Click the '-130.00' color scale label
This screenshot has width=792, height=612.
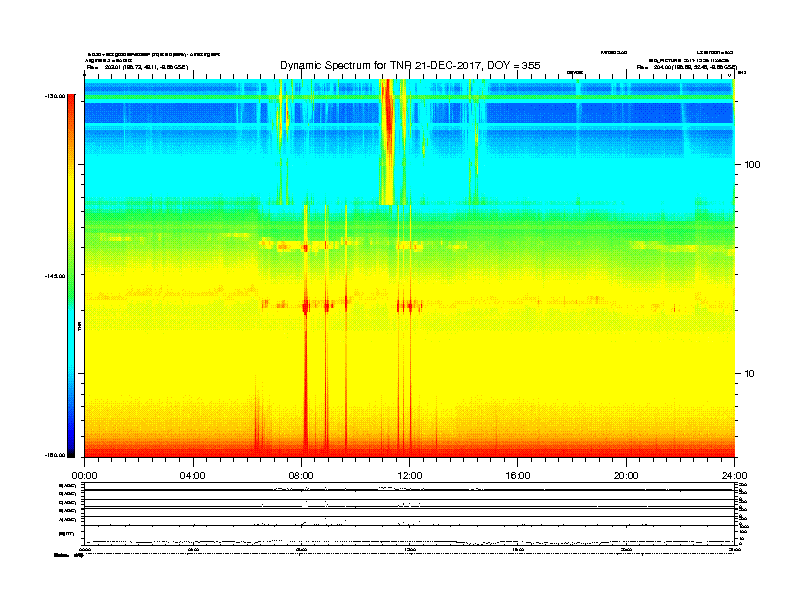[55, 96]
